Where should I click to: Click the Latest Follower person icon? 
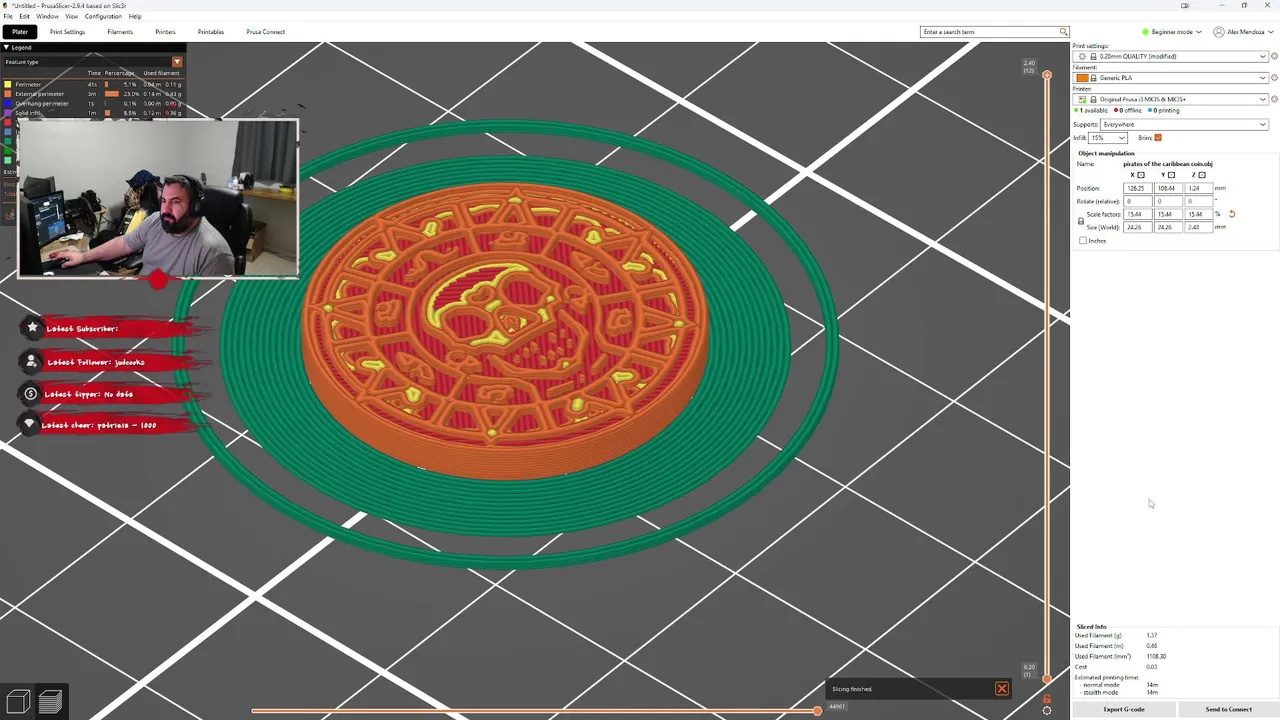click(32, 361)
